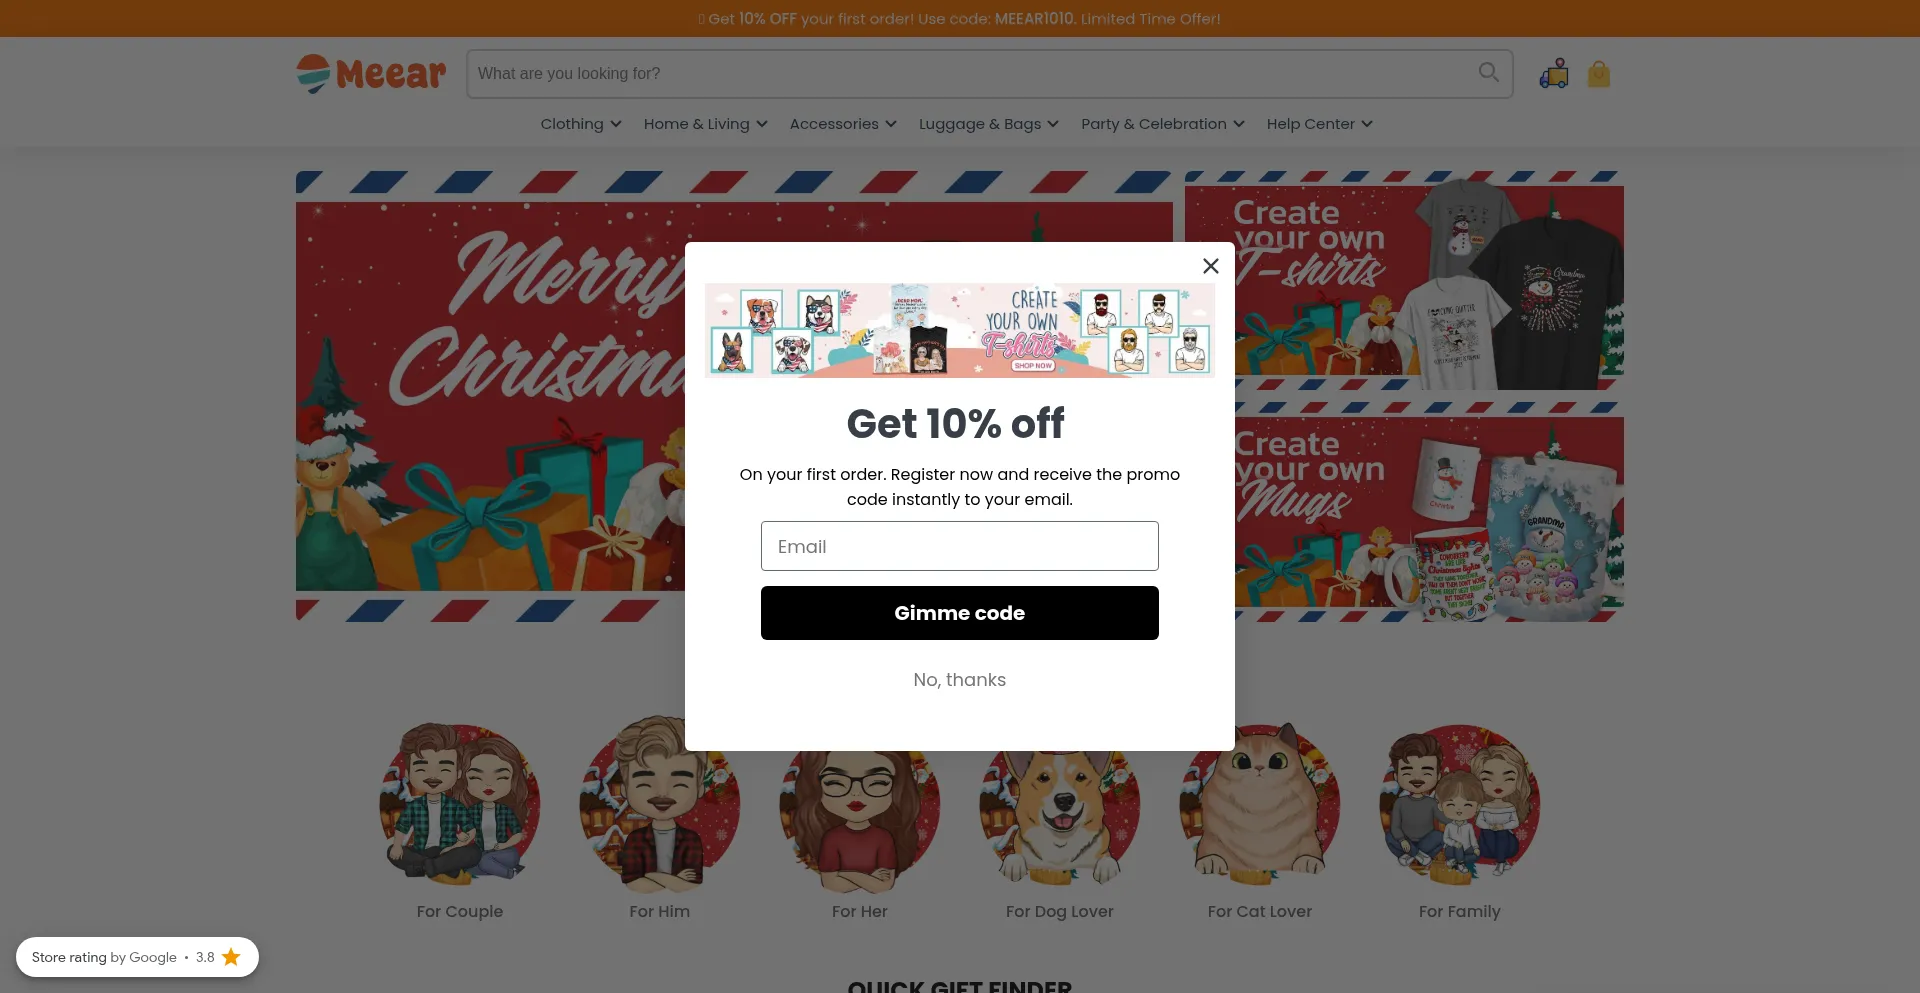Click the Meear logo
This screenshot has width=1920, height=993.
click(371, 74)
